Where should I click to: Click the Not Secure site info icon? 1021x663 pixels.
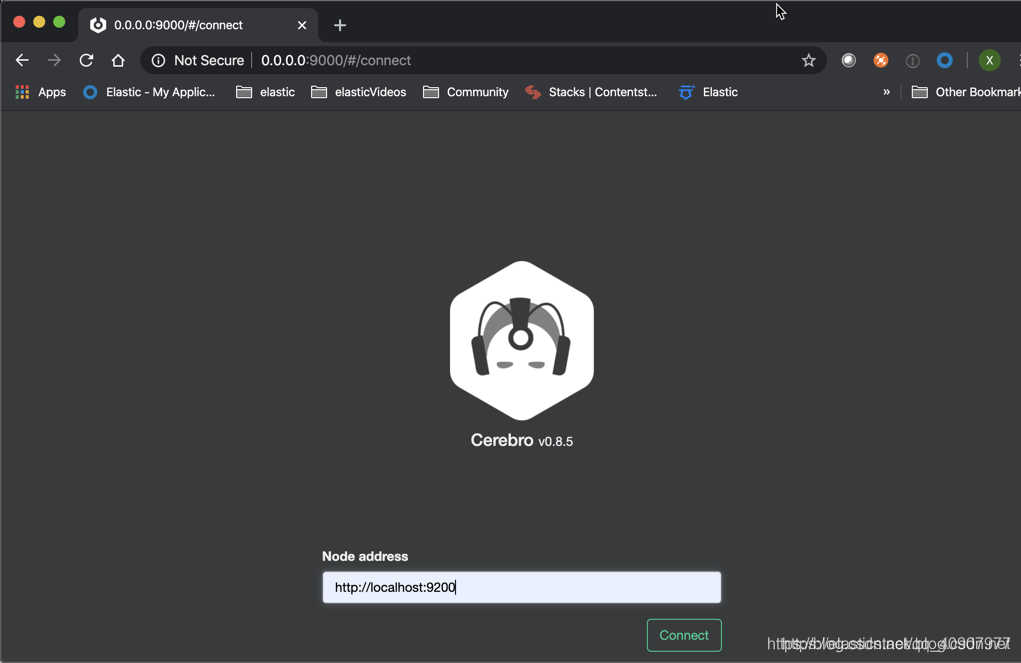[158, 61]
